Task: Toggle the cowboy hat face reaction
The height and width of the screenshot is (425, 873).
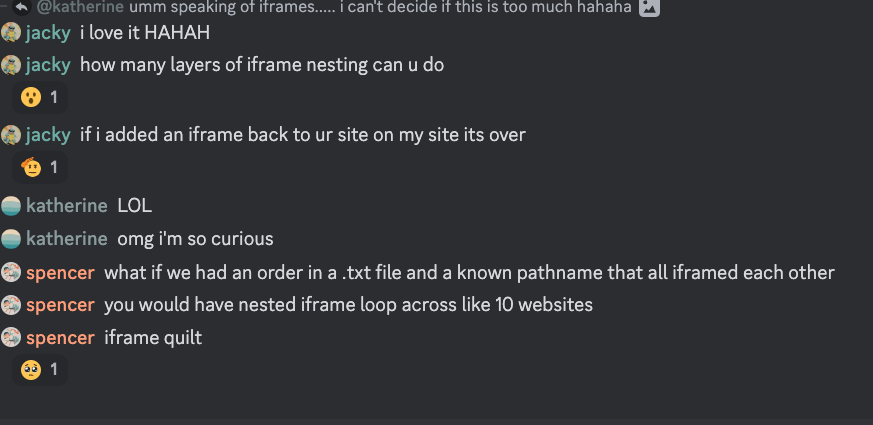Action: [40, 167]
